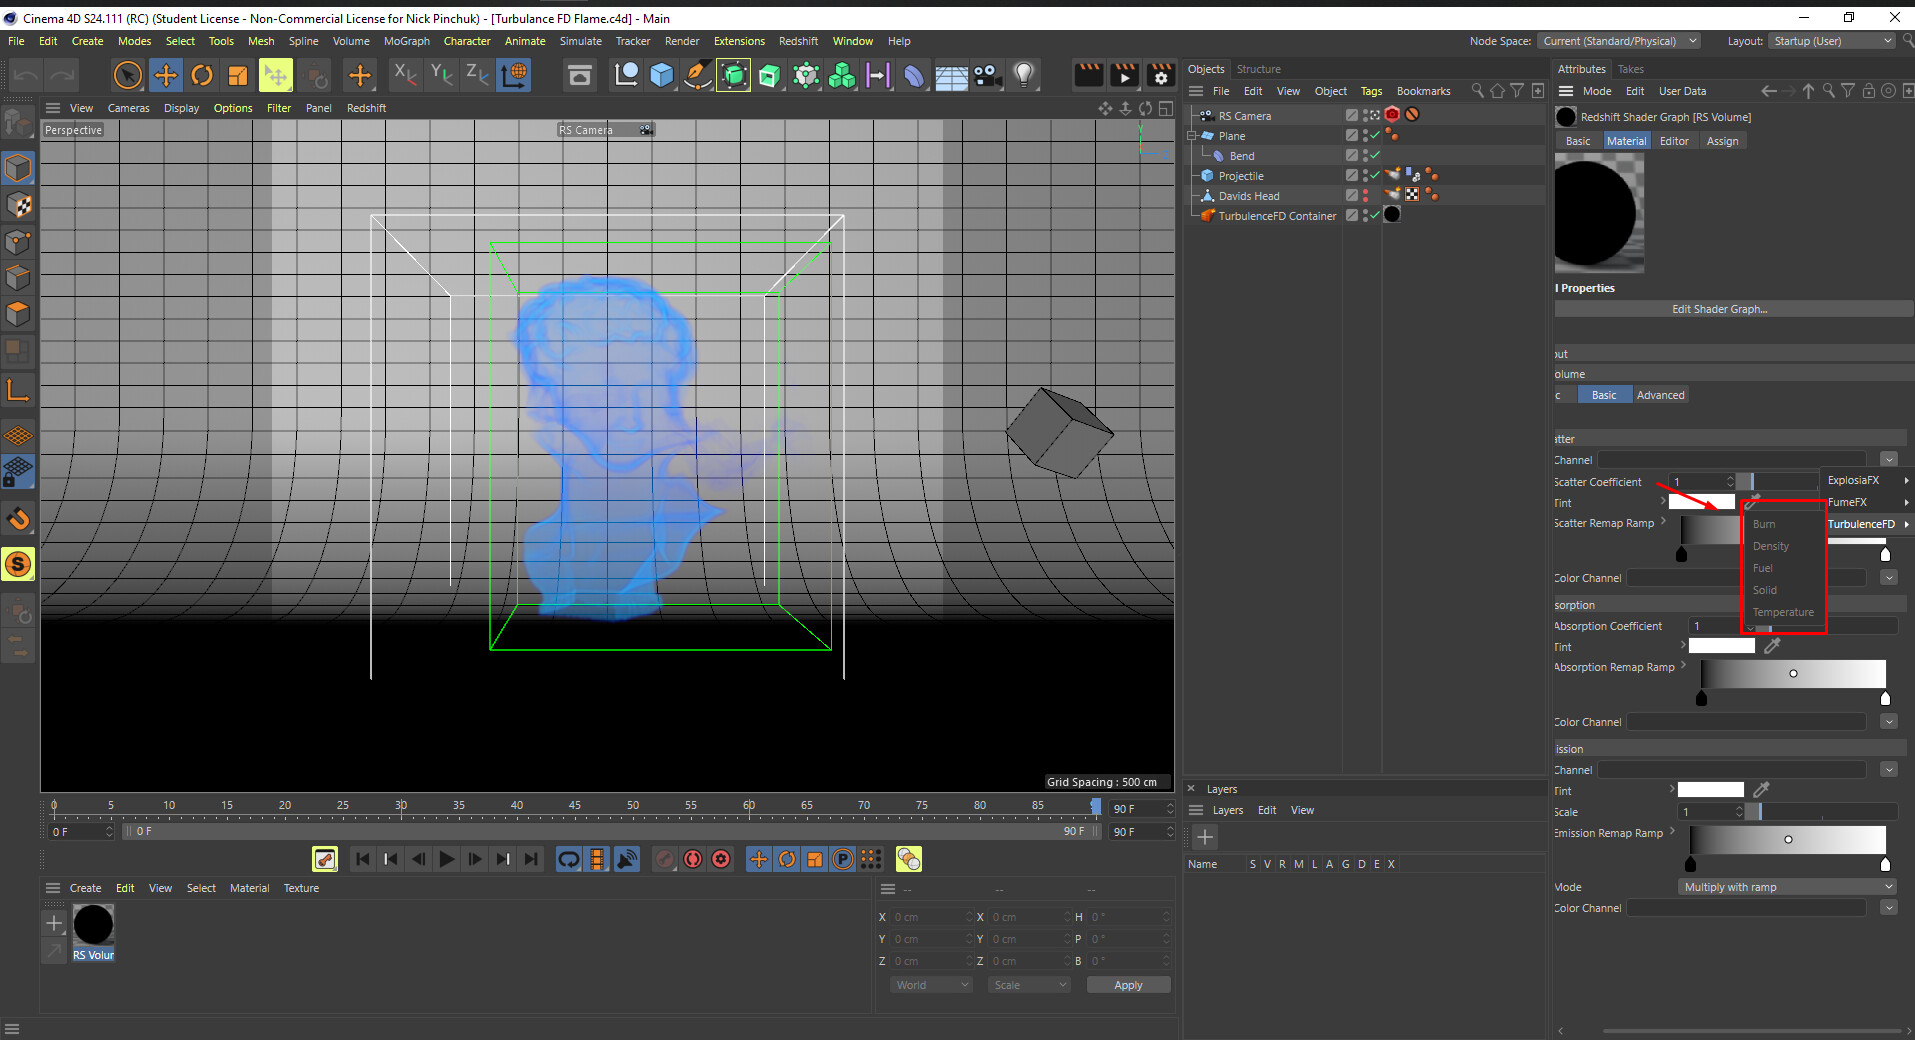The image size is (1915, 1040).
Task: Click the Assign tab button
Action: point(1722,141)
